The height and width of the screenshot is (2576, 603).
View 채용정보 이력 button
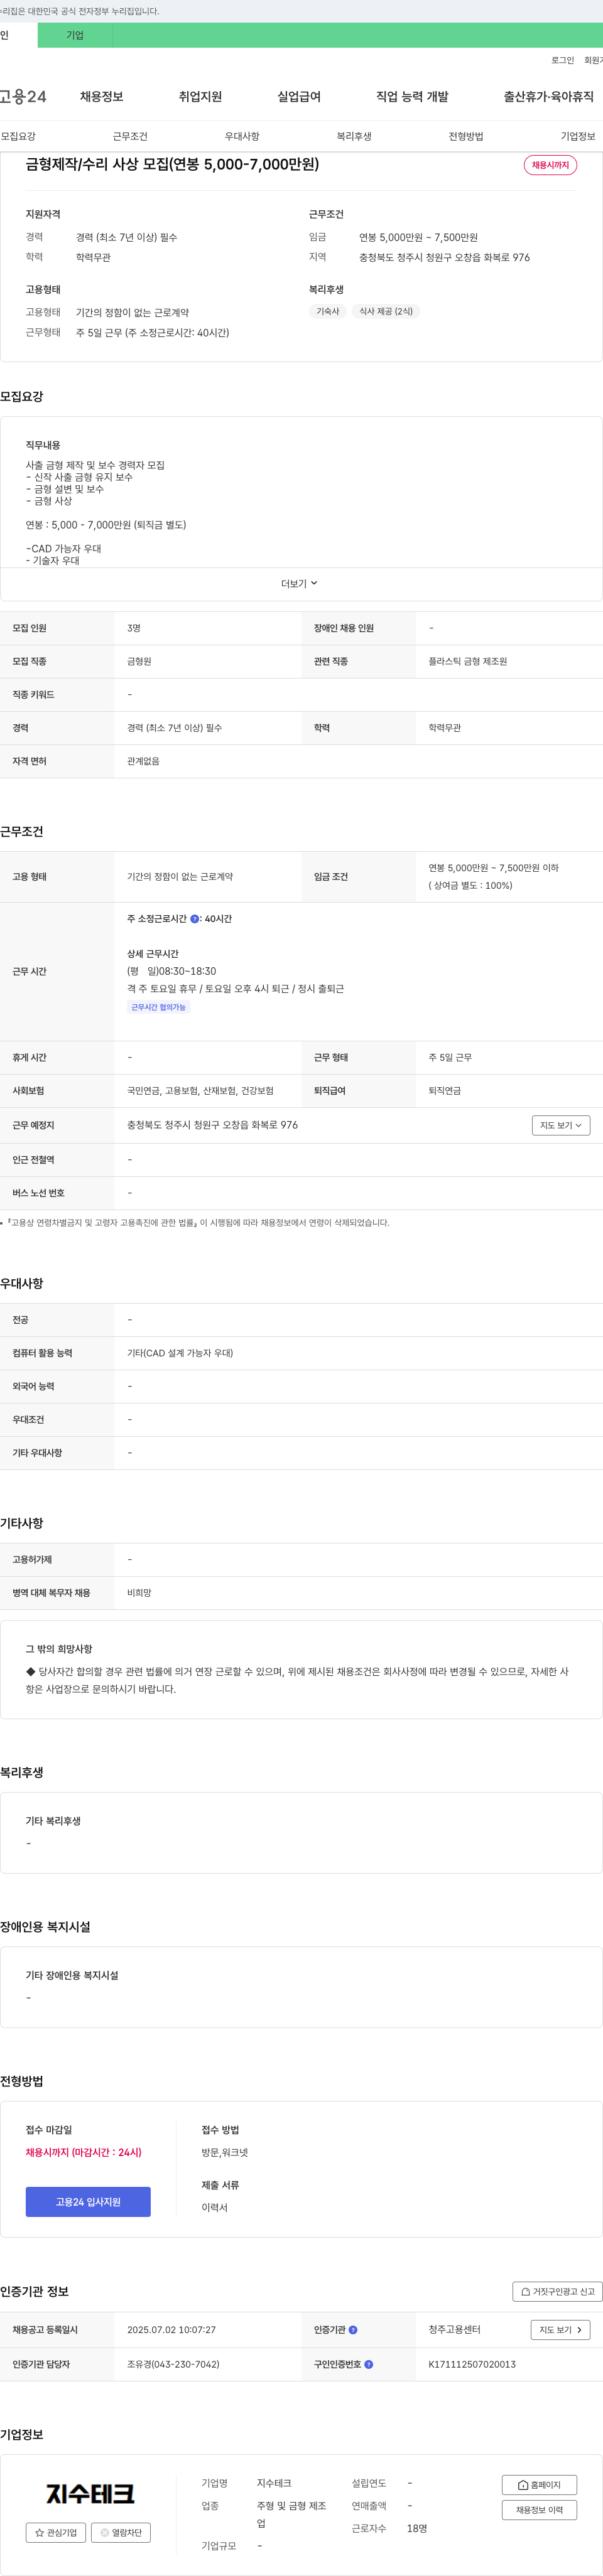(539, 2509)
